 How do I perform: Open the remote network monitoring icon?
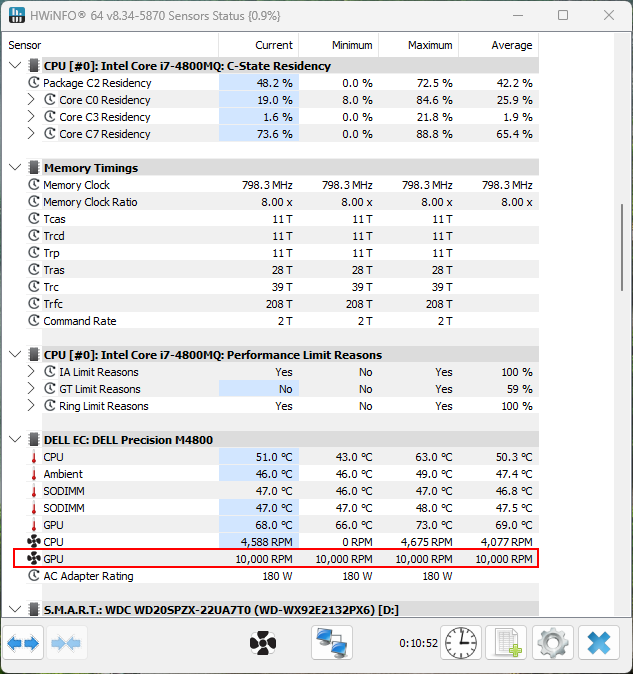coord(332,643)
